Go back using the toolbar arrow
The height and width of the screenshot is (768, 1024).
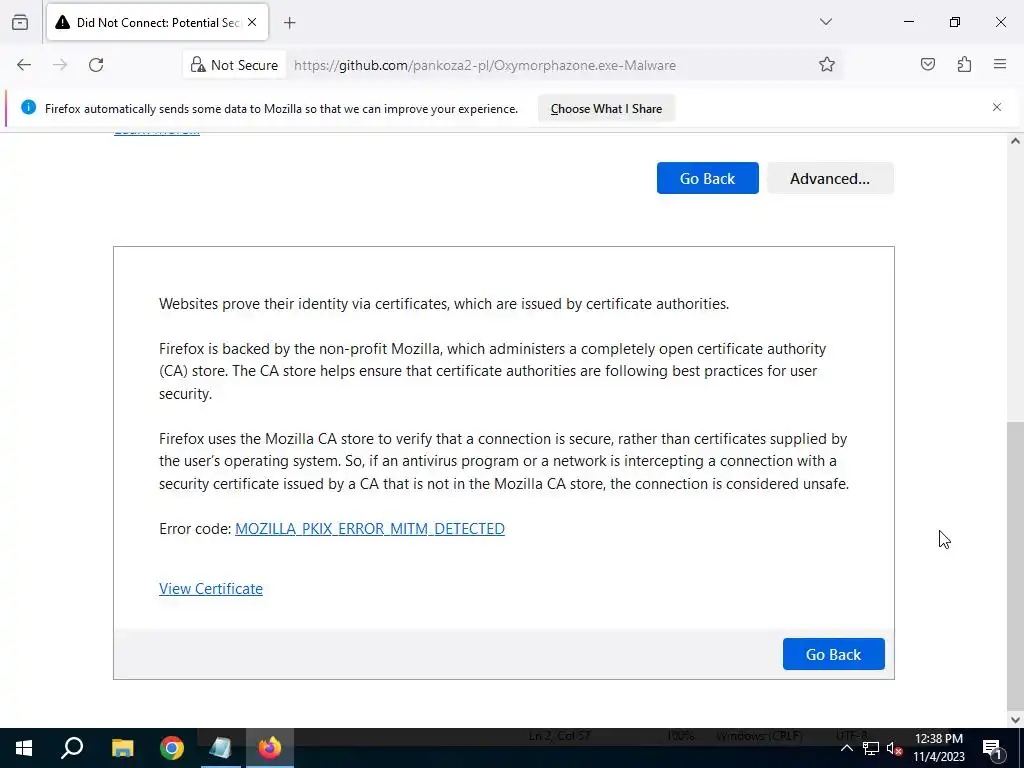point(24,65)
